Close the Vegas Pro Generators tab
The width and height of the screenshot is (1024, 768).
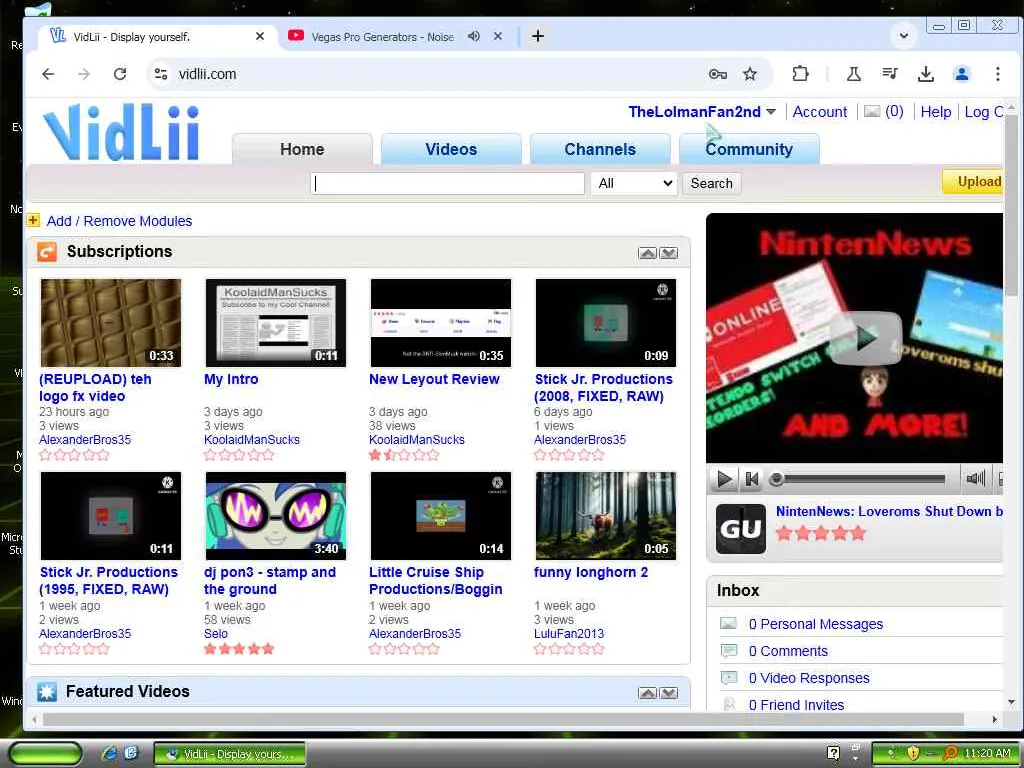click(x=498, y=36)
